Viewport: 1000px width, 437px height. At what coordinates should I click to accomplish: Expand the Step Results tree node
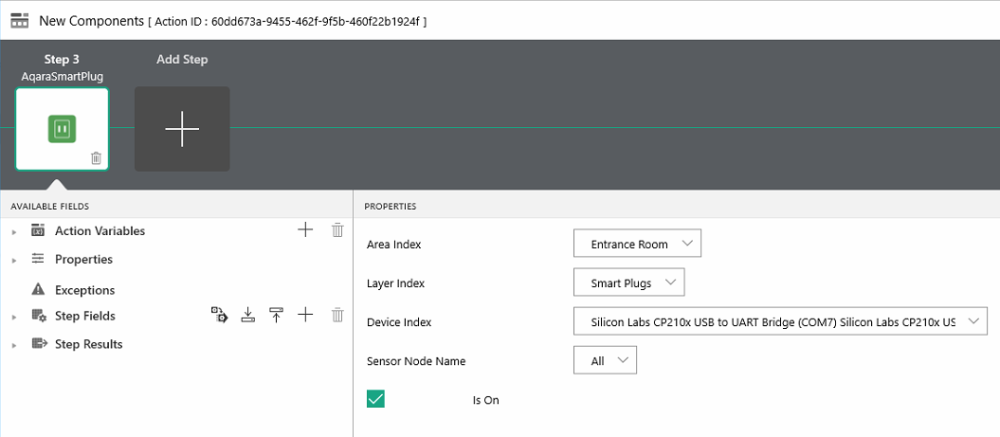(14, 345)
